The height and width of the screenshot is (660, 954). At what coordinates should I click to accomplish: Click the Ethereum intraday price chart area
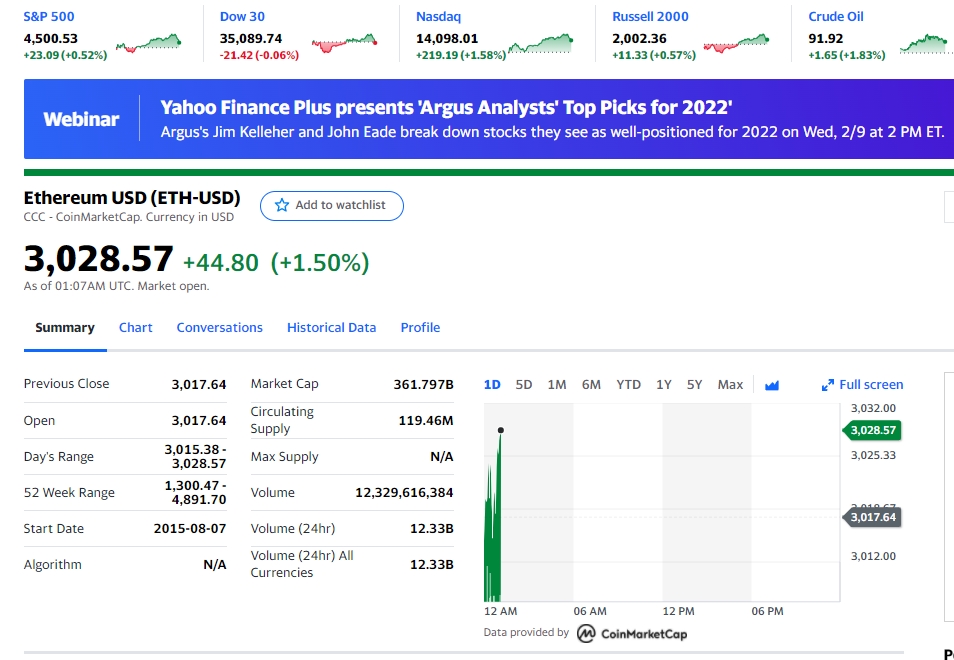[661, 502]
